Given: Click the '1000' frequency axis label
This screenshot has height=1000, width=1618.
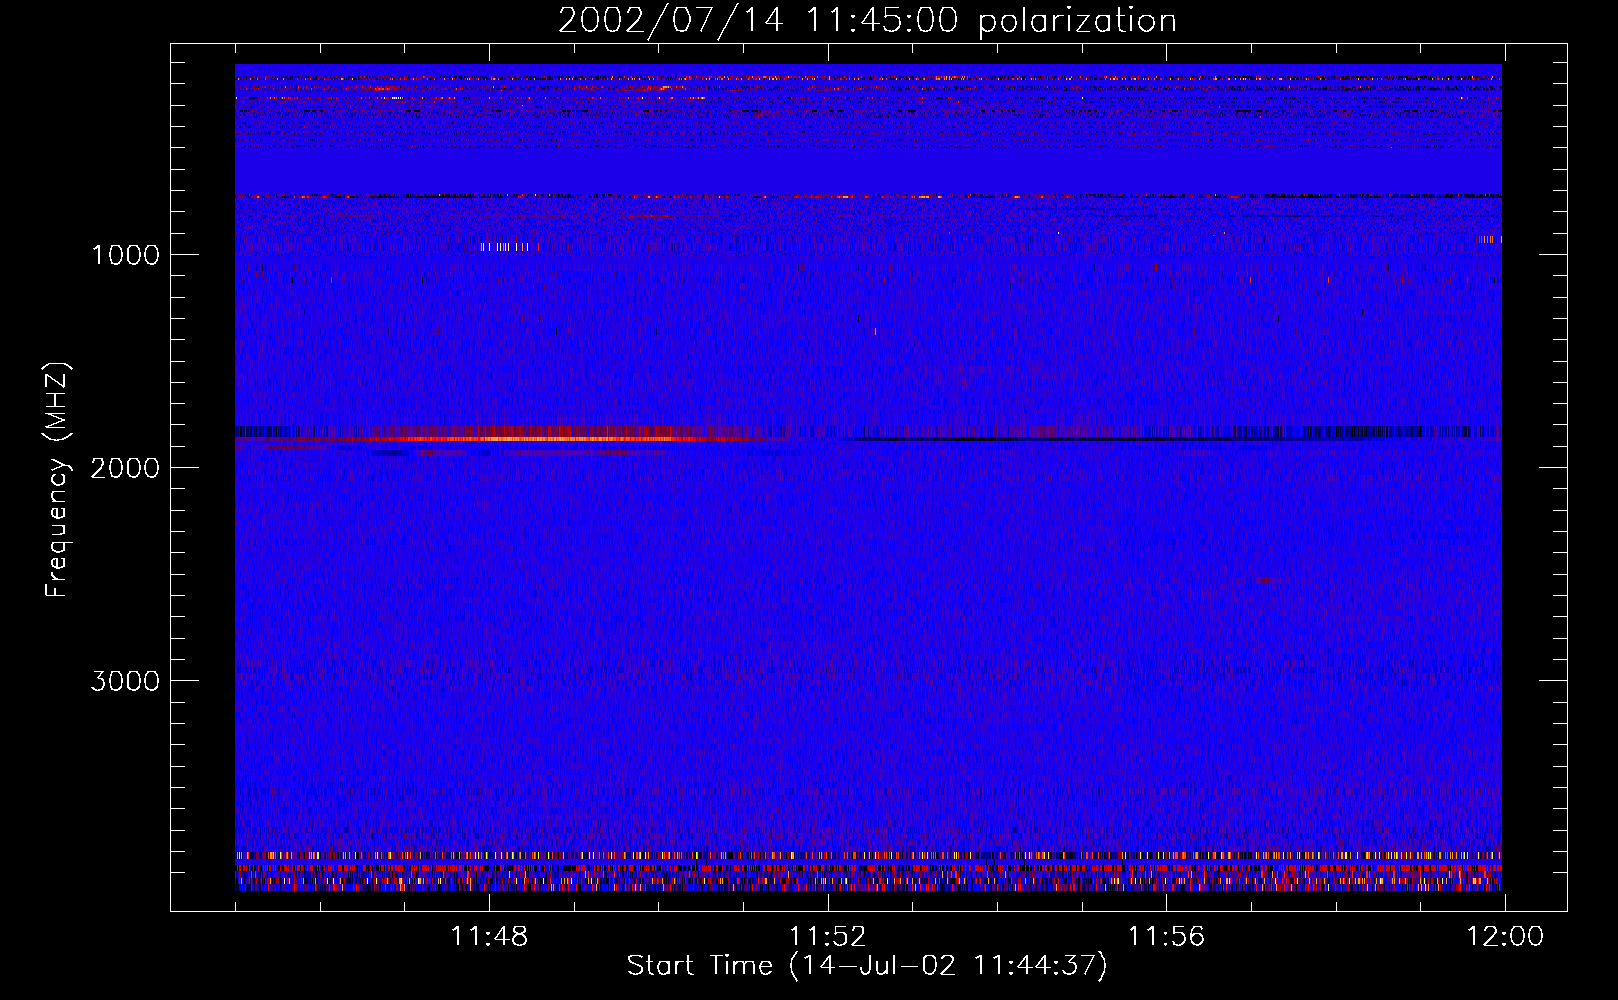Looking at the screenshot, I should 125,255.
